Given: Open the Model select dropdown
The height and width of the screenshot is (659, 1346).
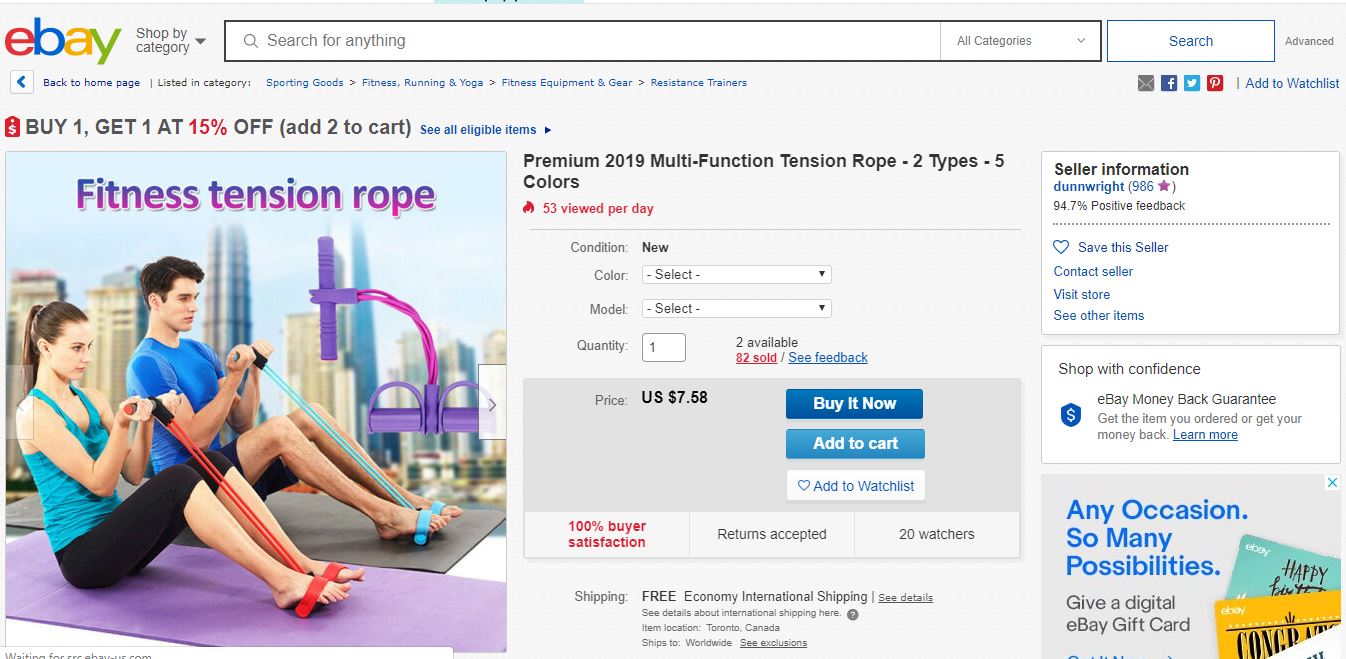Looking at the screenshot, I should pyautogui.click(x=737, y=308).
